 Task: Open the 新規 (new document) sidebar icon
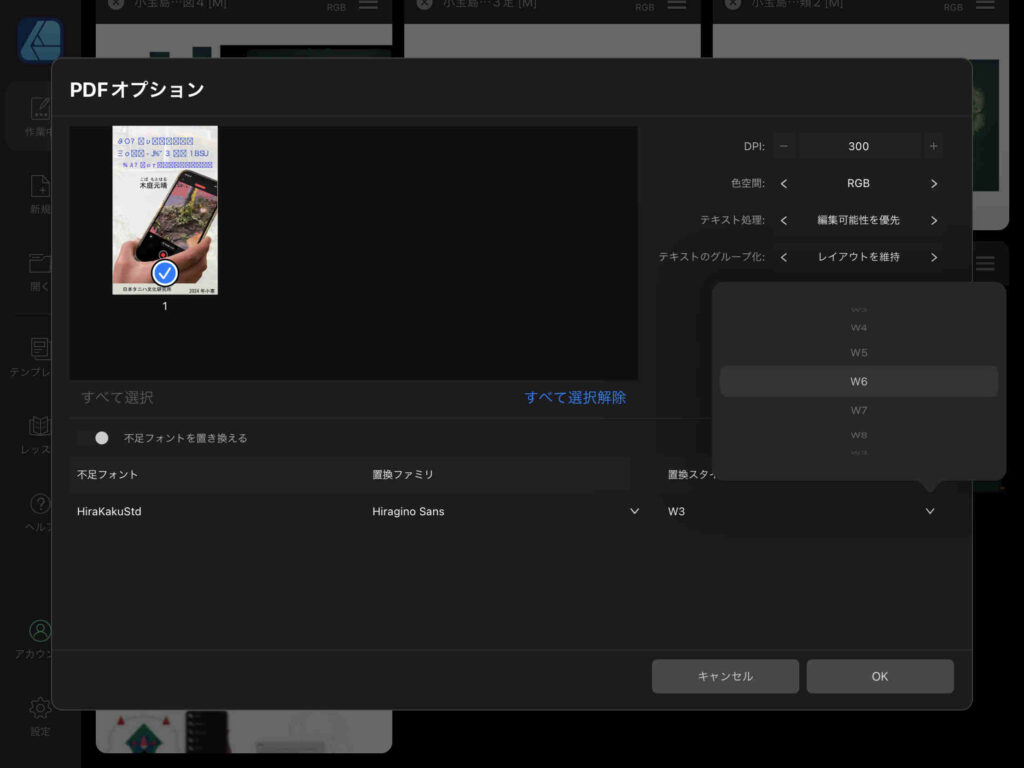[40, 187]
